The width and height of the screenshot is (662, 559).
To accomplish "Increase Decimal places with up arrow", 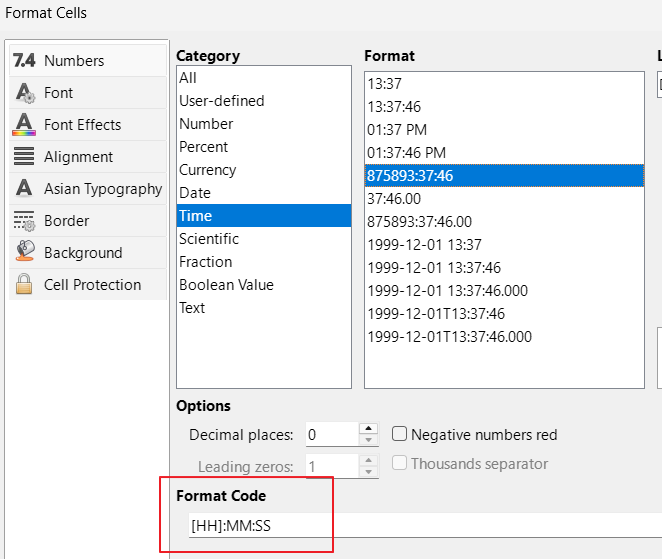I will 369,429.
